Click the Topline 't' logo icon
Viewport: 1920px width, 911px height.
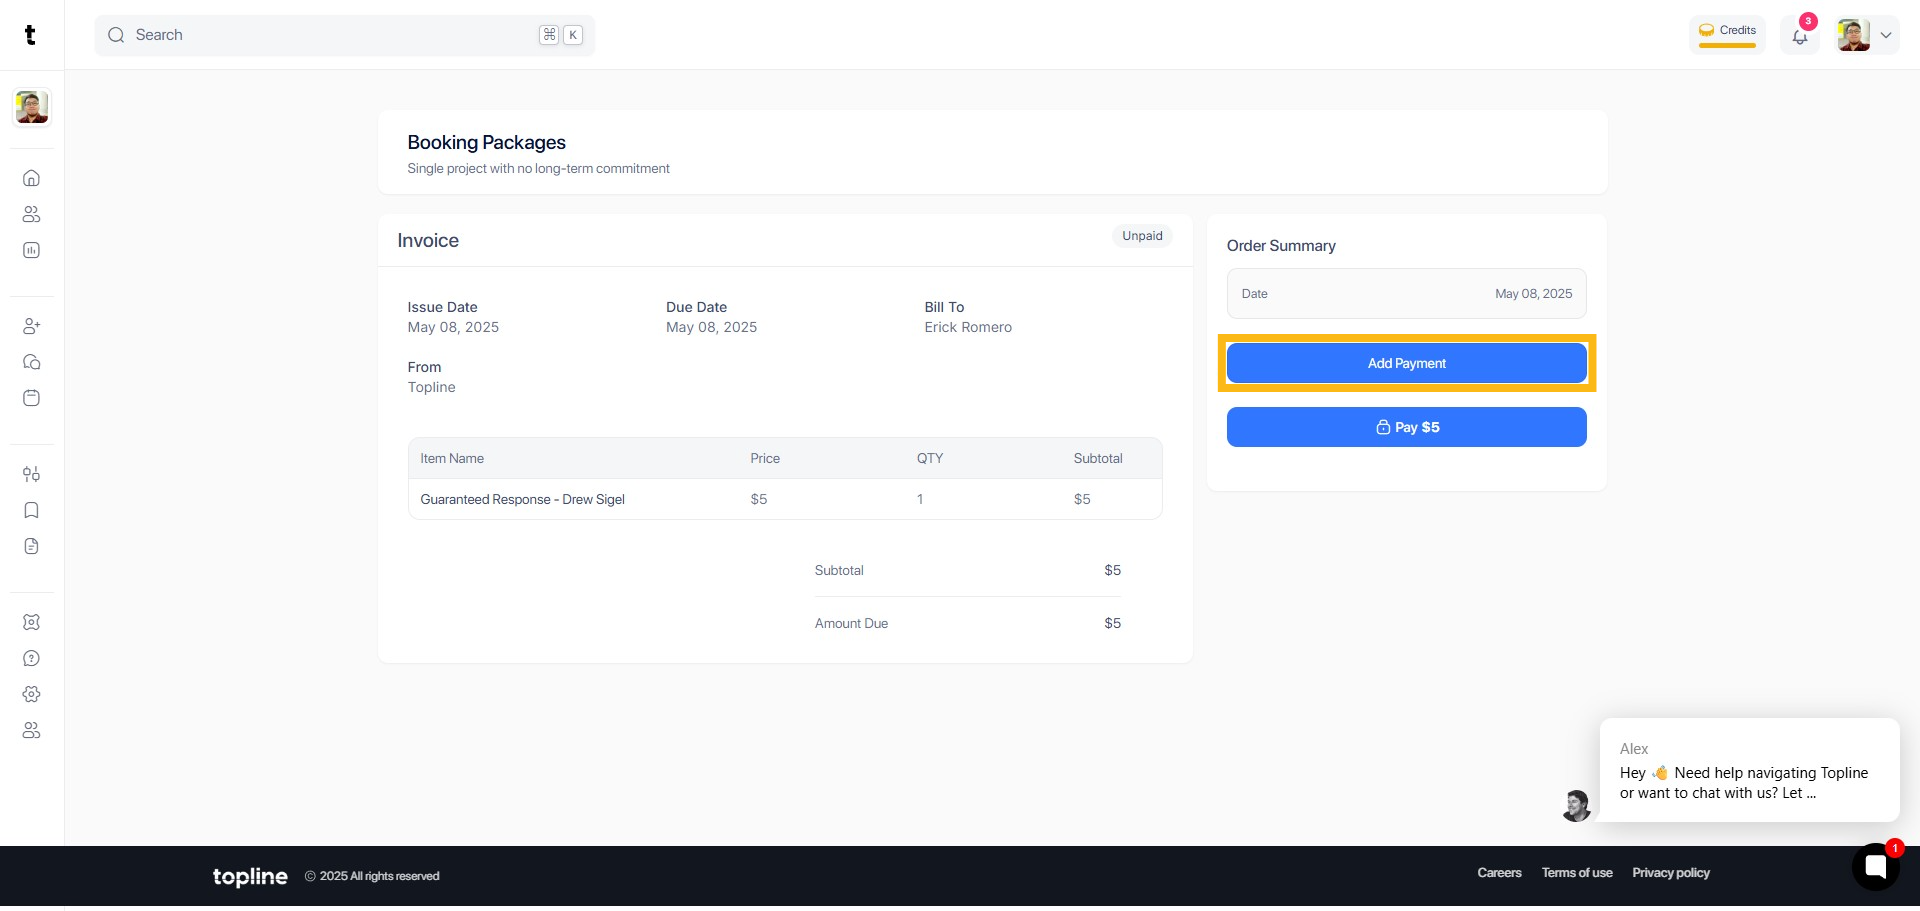point(30,35)
